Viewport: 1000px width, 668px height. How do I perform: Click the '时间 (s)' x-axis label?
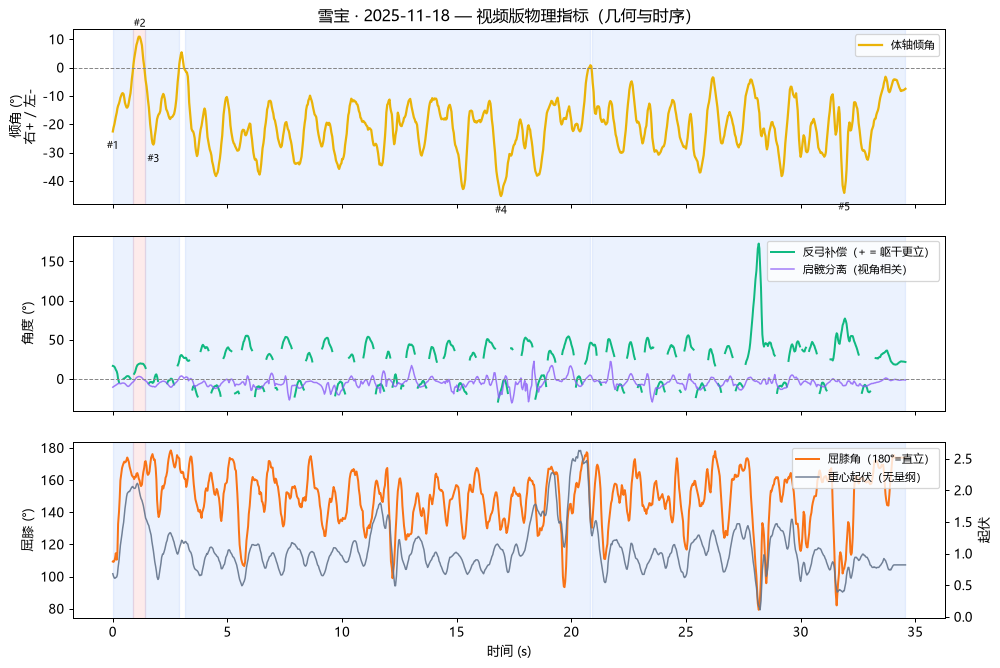(509, 651)
